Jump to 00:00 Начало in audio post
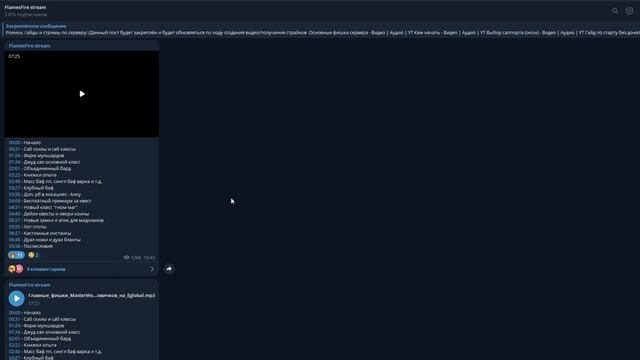This screenshot has height=360, width=640. pyautogui.click(x=14, y=313)
